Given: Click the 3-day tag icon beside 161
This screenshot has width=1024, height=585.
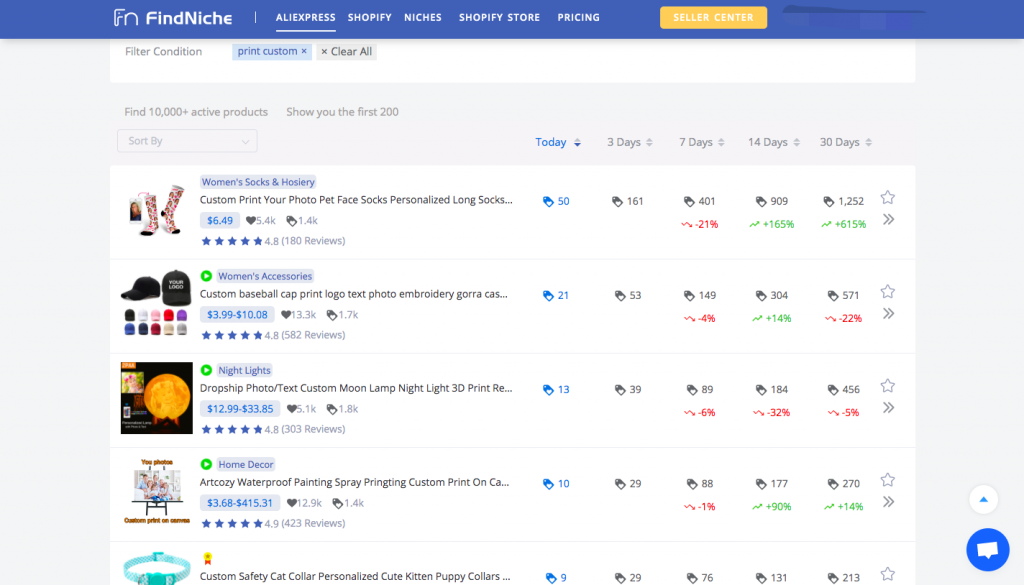Looking at the screenshot, I should 617,202.
